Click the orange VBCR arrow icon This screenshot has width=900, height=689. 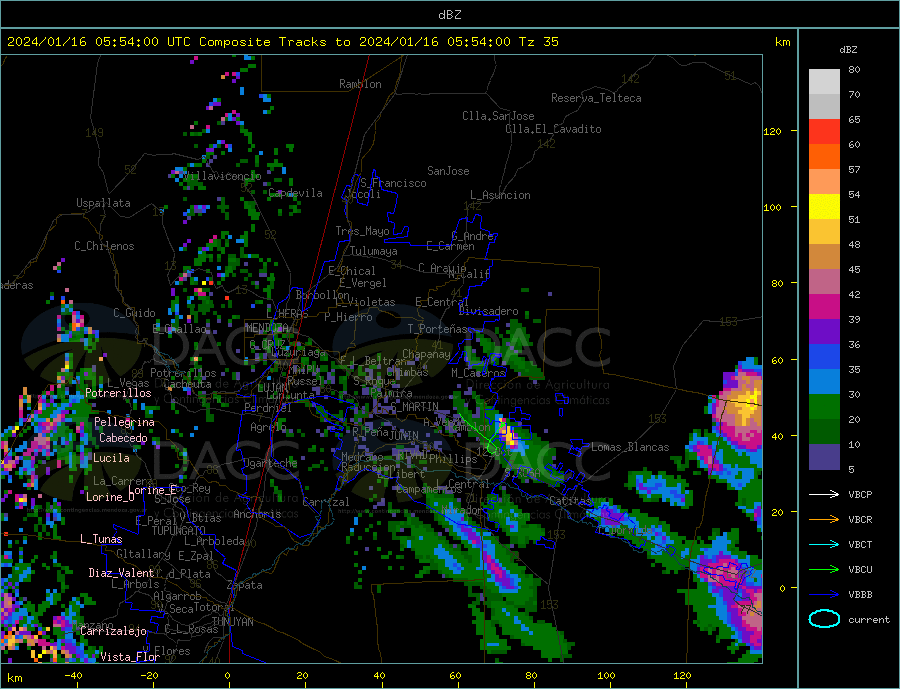pyautogui.click(x=824, y=520)
